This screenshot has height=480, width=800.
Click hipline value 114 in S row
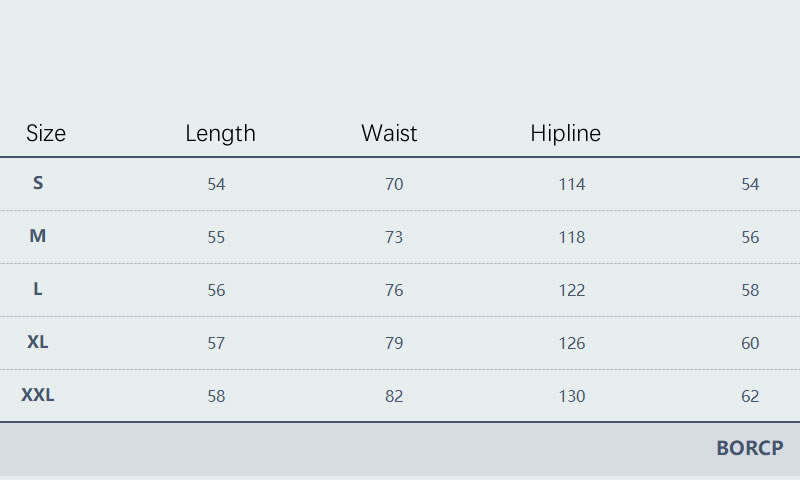point(571,184)
